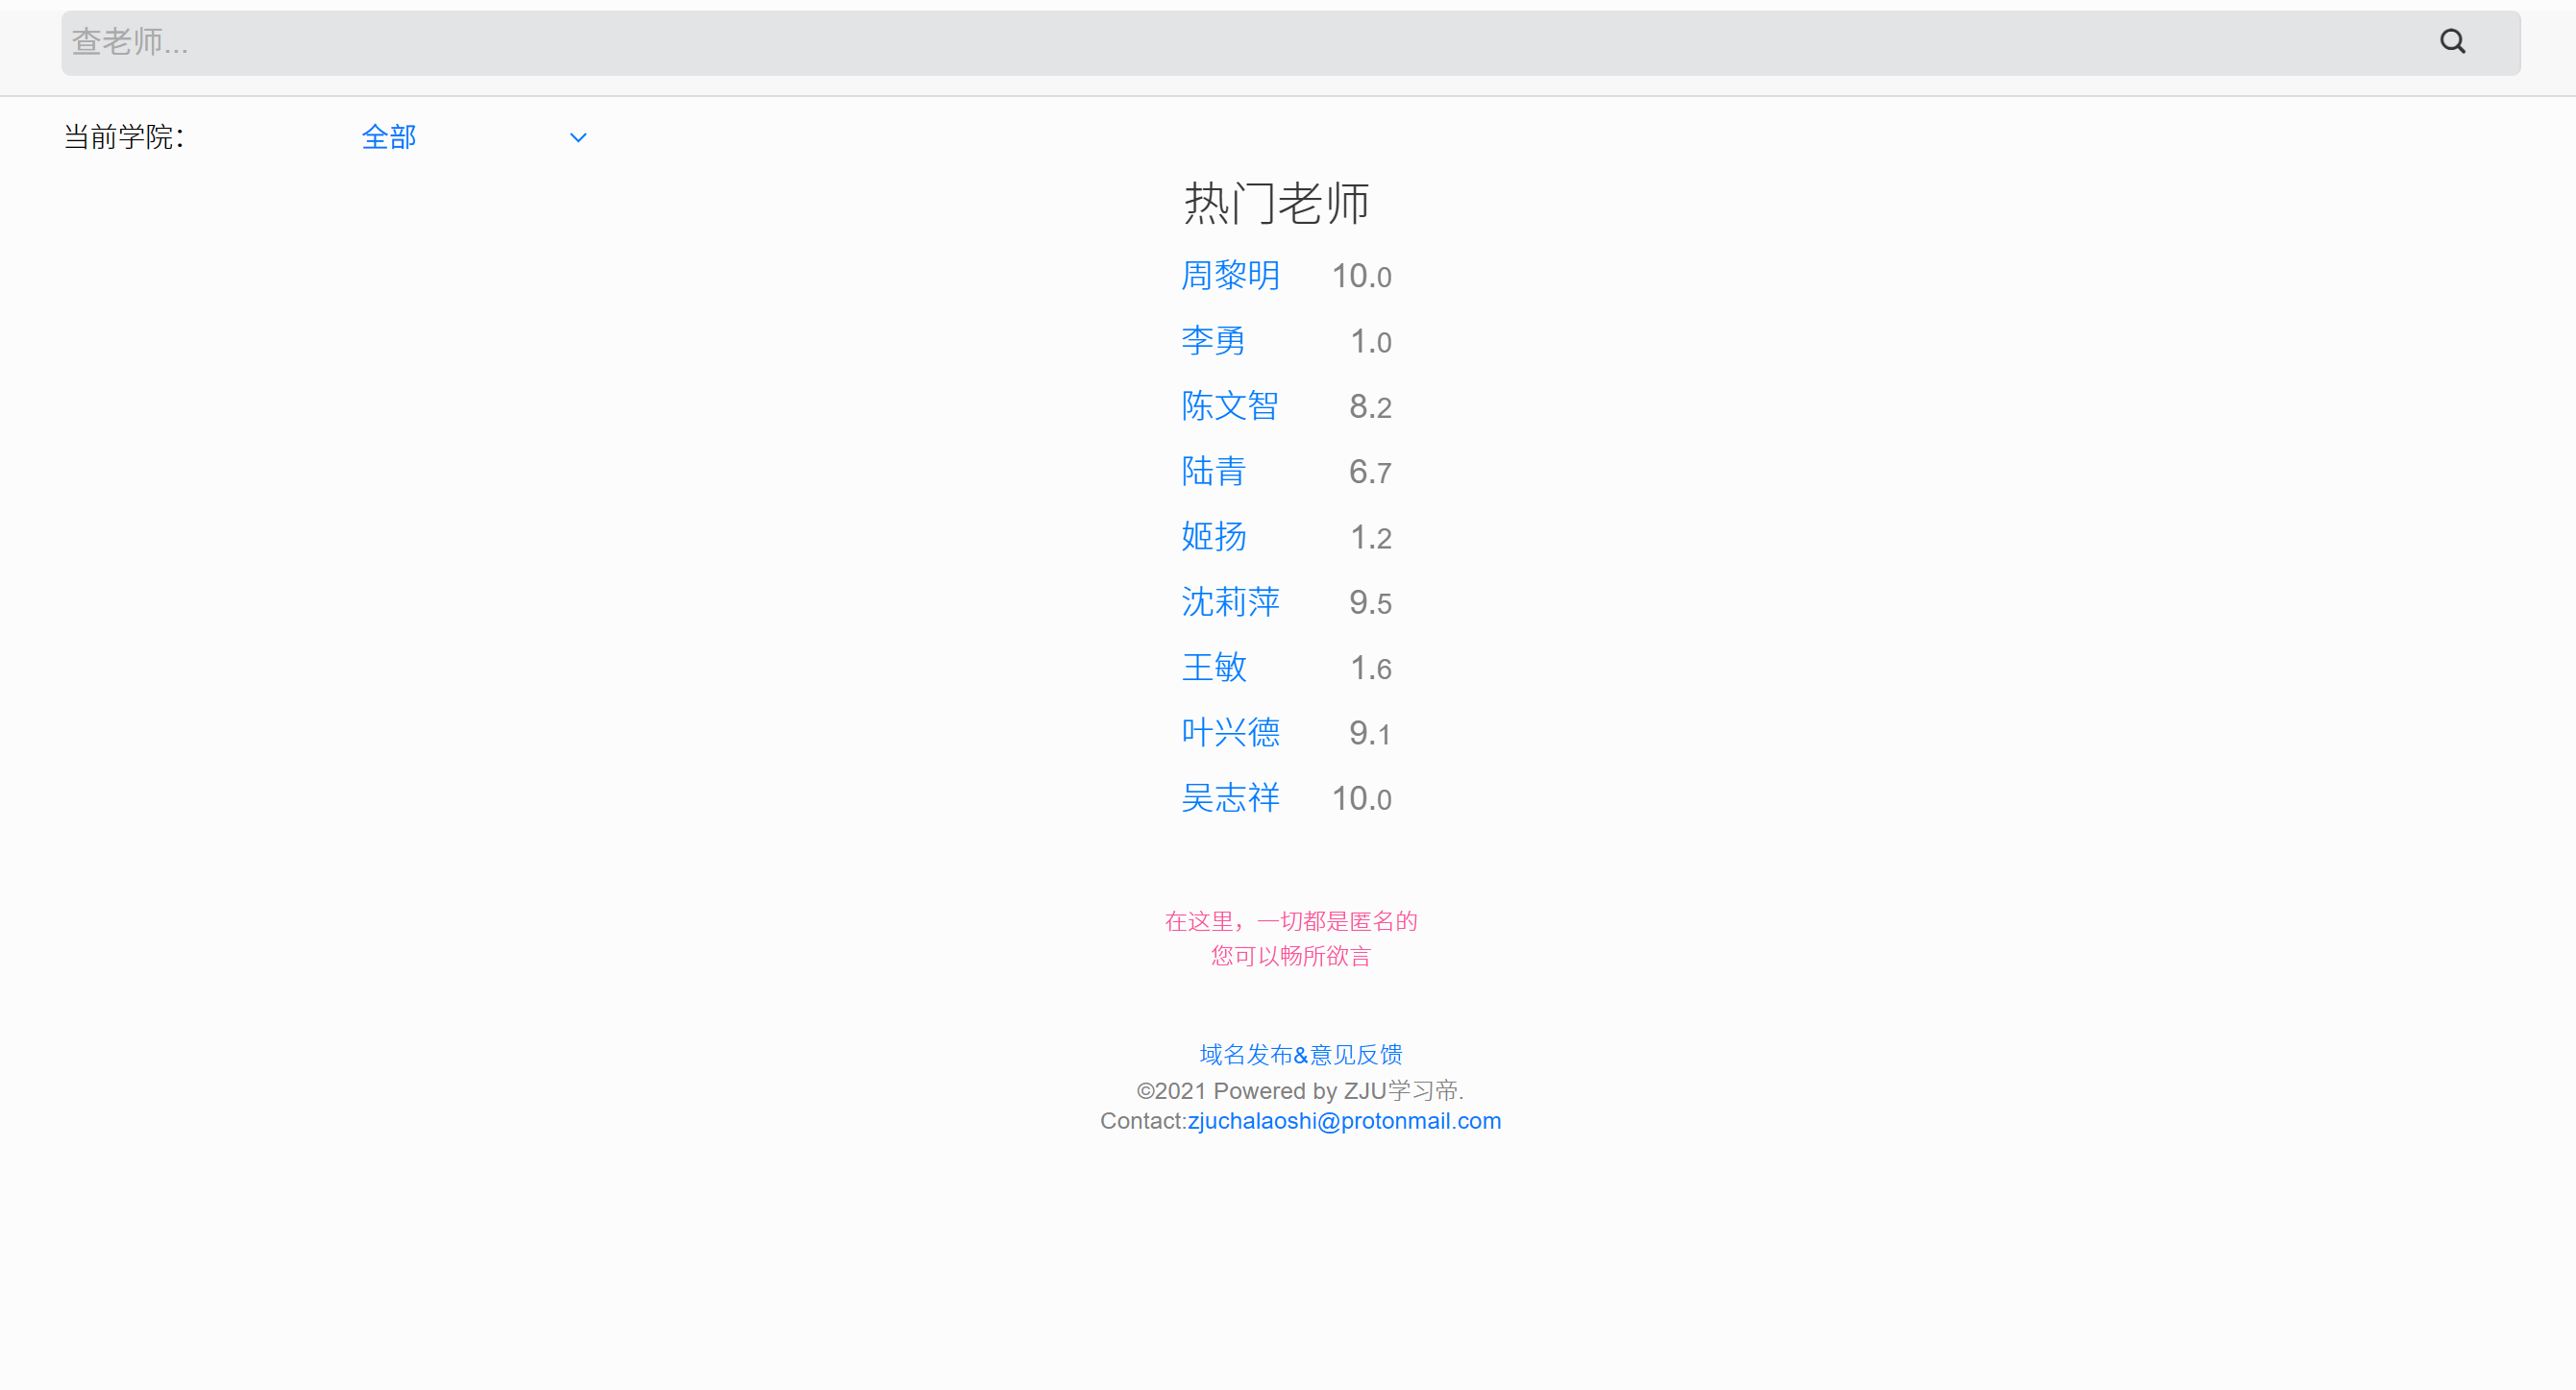The height and width of the screenshot is (1390, 2576).
Task: Visit teacher 姬扬 profile
Action: pyautogui.click(x=1212, y=537)
